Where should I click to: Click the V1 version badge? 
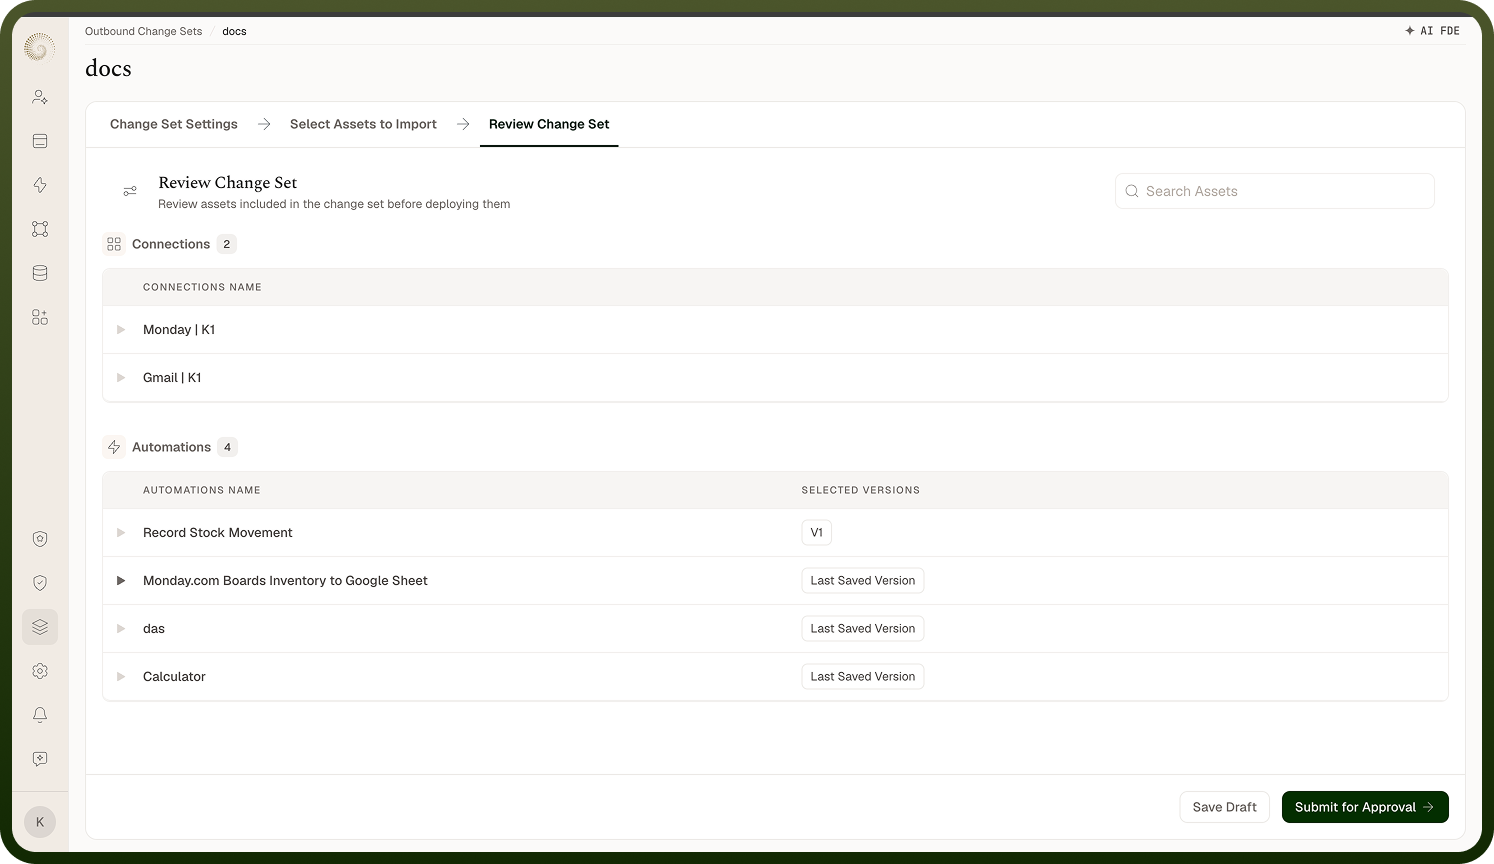816,533
